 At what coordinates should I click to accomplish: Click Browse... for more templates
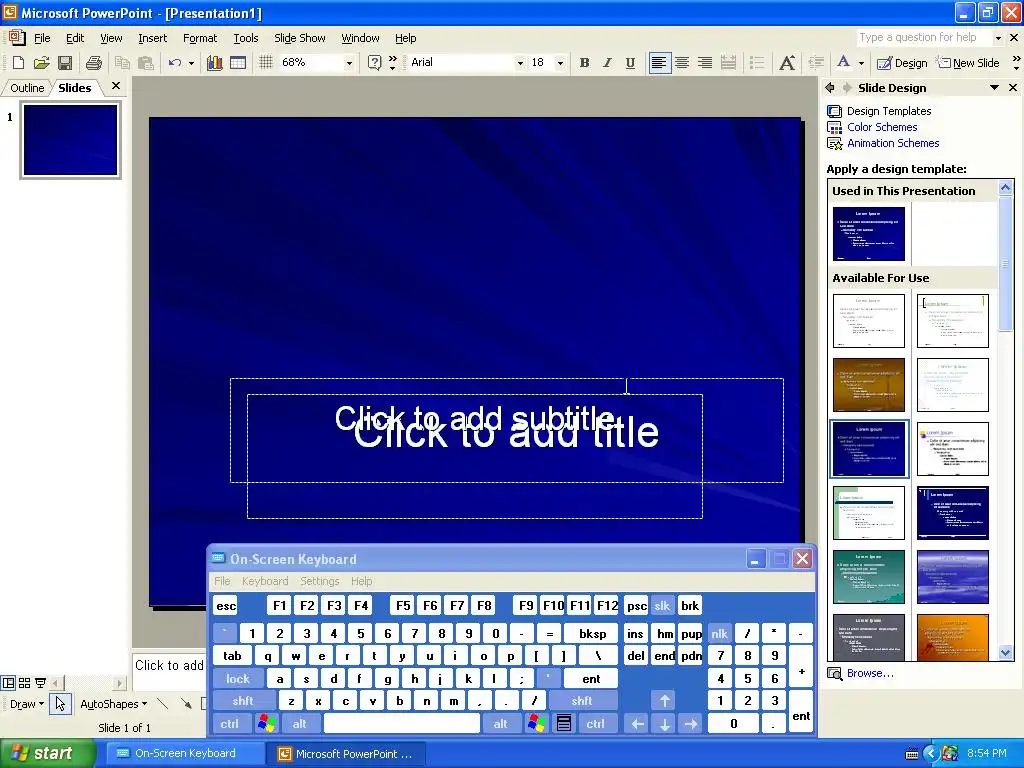pos(870,673)
